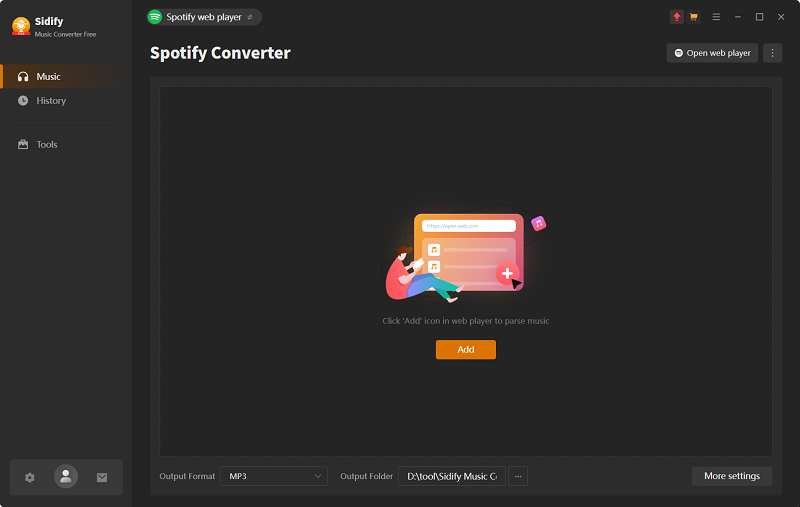Image resolution: width=800 pixels, height=507 pixels.
Task: Click the user profile avatar icon
Action: click(66, 476)
